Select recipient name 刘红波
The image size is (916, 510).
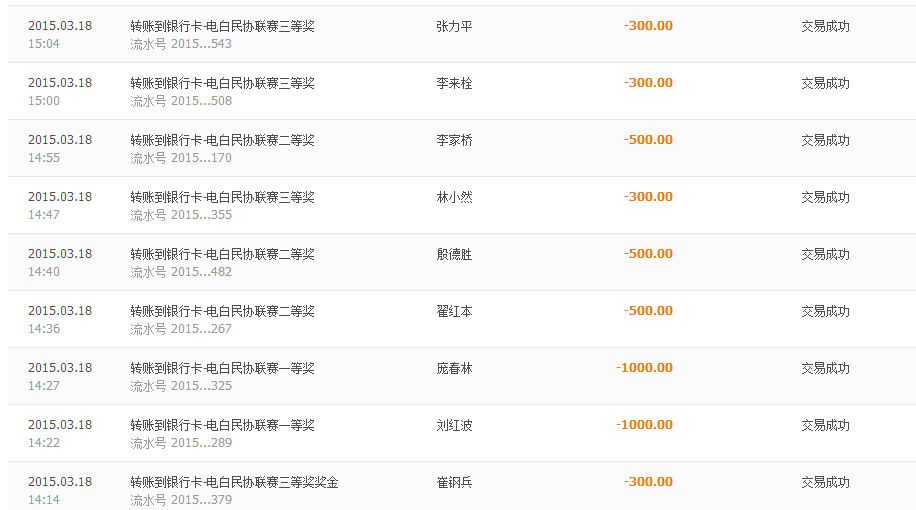454,425
